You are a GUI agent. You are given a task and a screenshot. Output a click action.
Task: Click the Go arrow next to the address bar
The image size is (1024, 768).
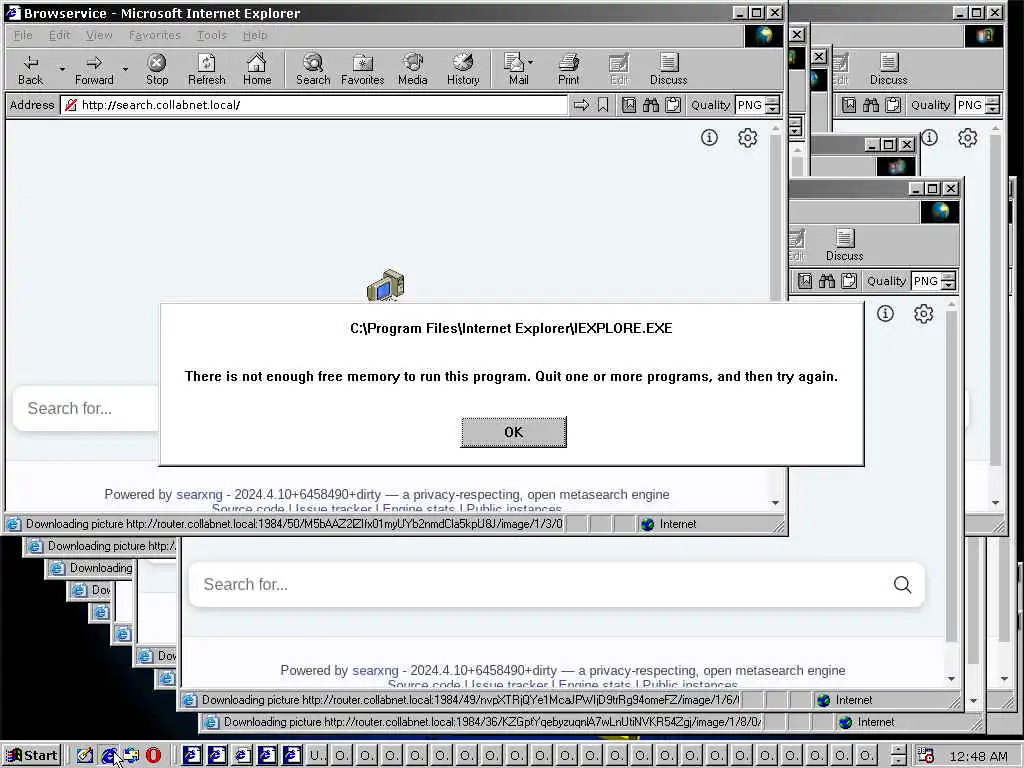[x=581, y=104]
